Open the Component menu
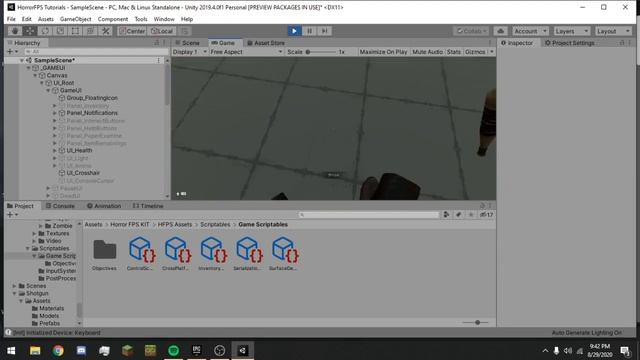Image resolution: width=640 pixels, height=360 pixels. point(113,19)
